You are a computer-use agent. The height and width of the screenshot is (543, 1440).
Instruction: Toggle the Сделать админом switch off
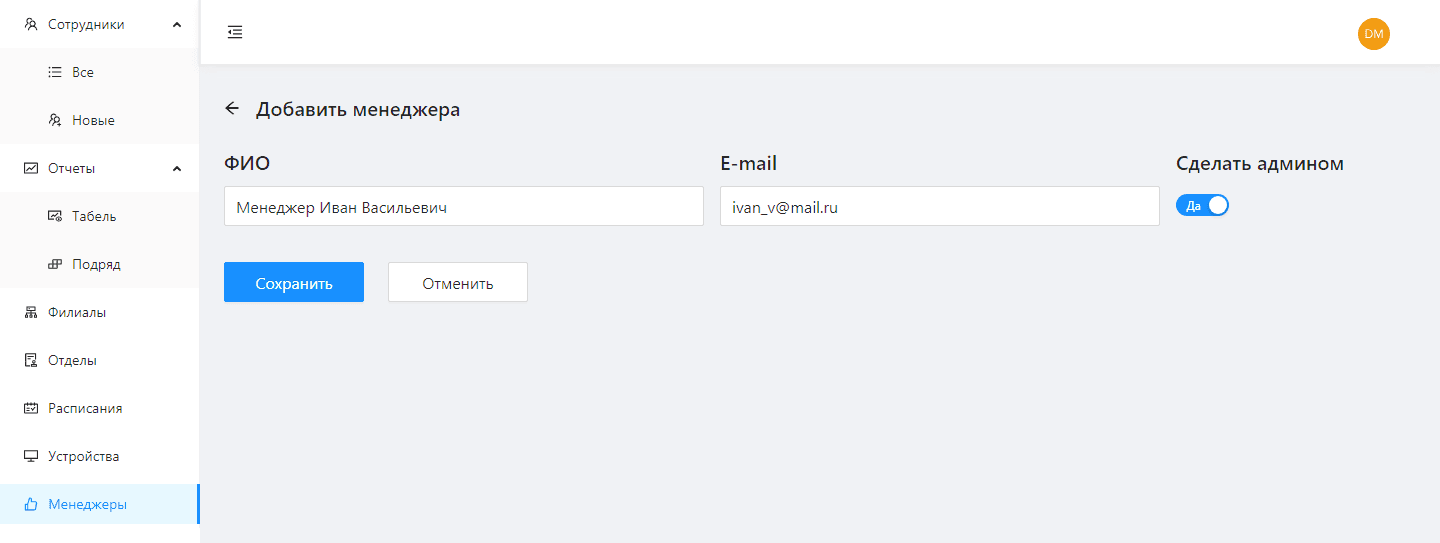coord(1202,205)
